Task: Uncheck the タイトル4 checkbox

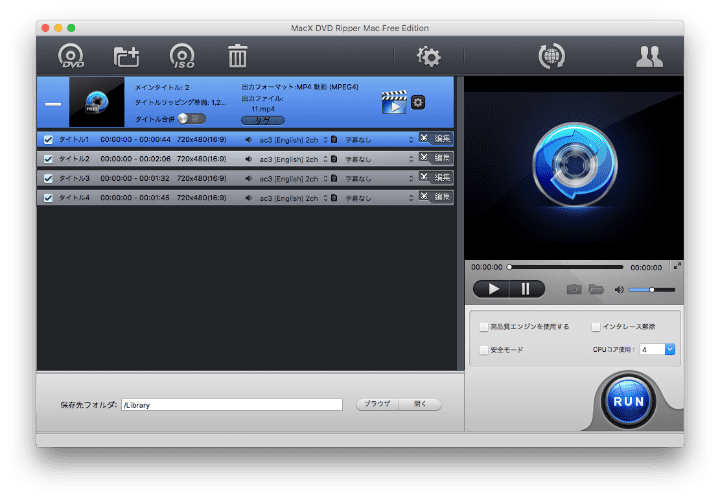Action: tap(48, 198)
